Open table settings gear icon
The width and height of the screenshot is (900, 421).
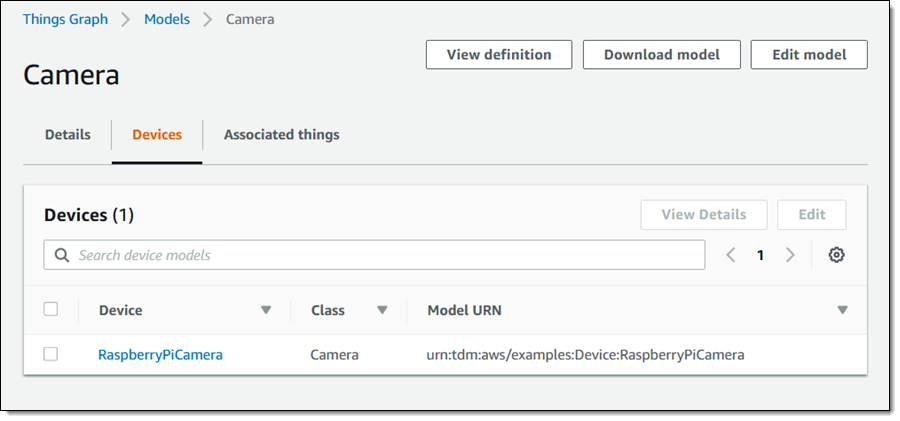tap(836, 255)
